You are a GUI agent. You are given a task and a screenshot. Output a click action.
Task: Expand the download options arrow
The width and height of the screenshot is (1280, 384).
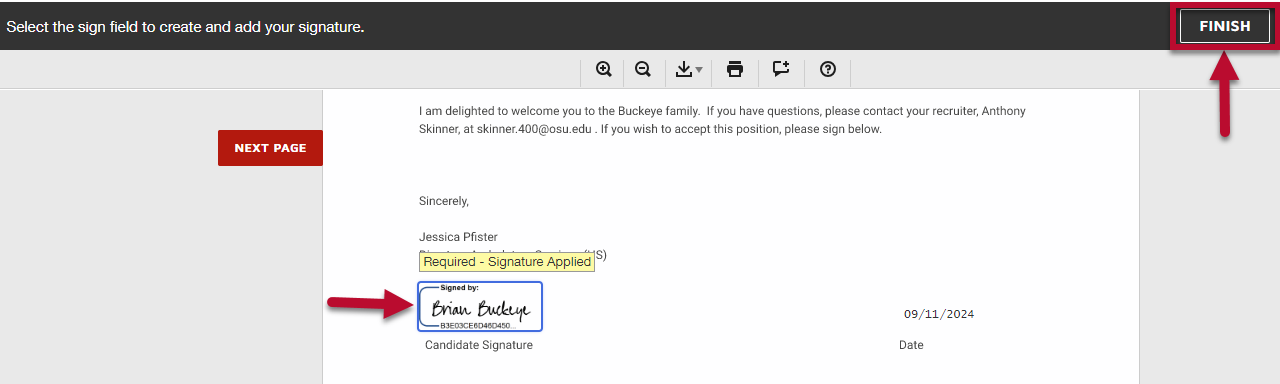[x=699, y=70]
